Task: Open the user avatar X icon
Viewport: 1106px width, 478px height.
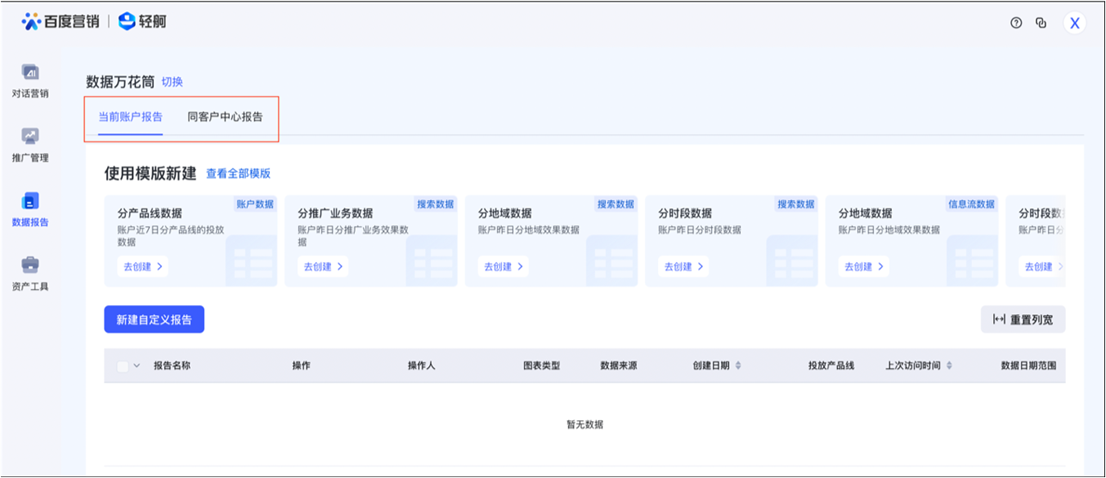Action: 1075,23
